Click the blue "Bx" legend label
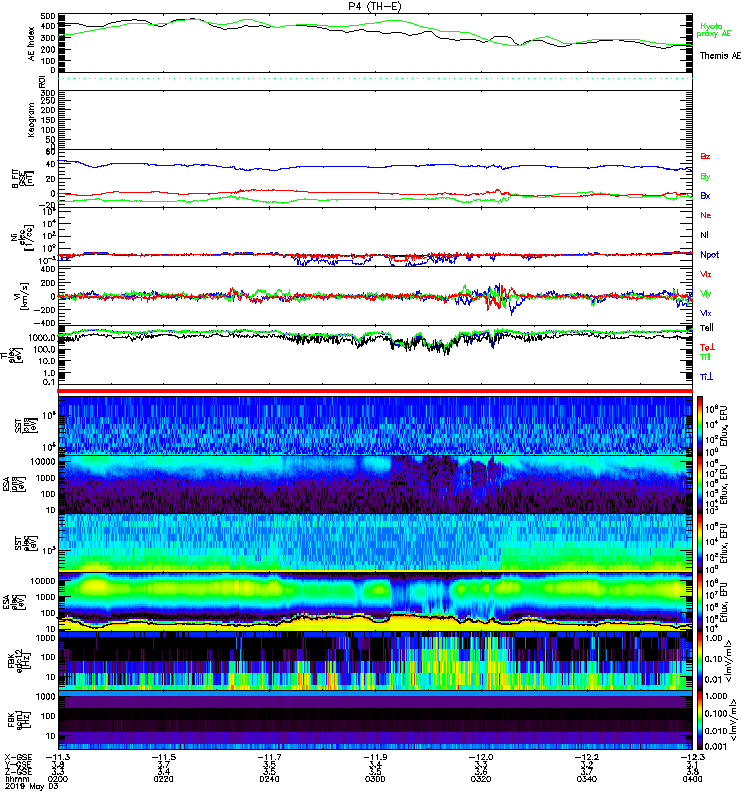750x800 pixels. tap(705, 196)
